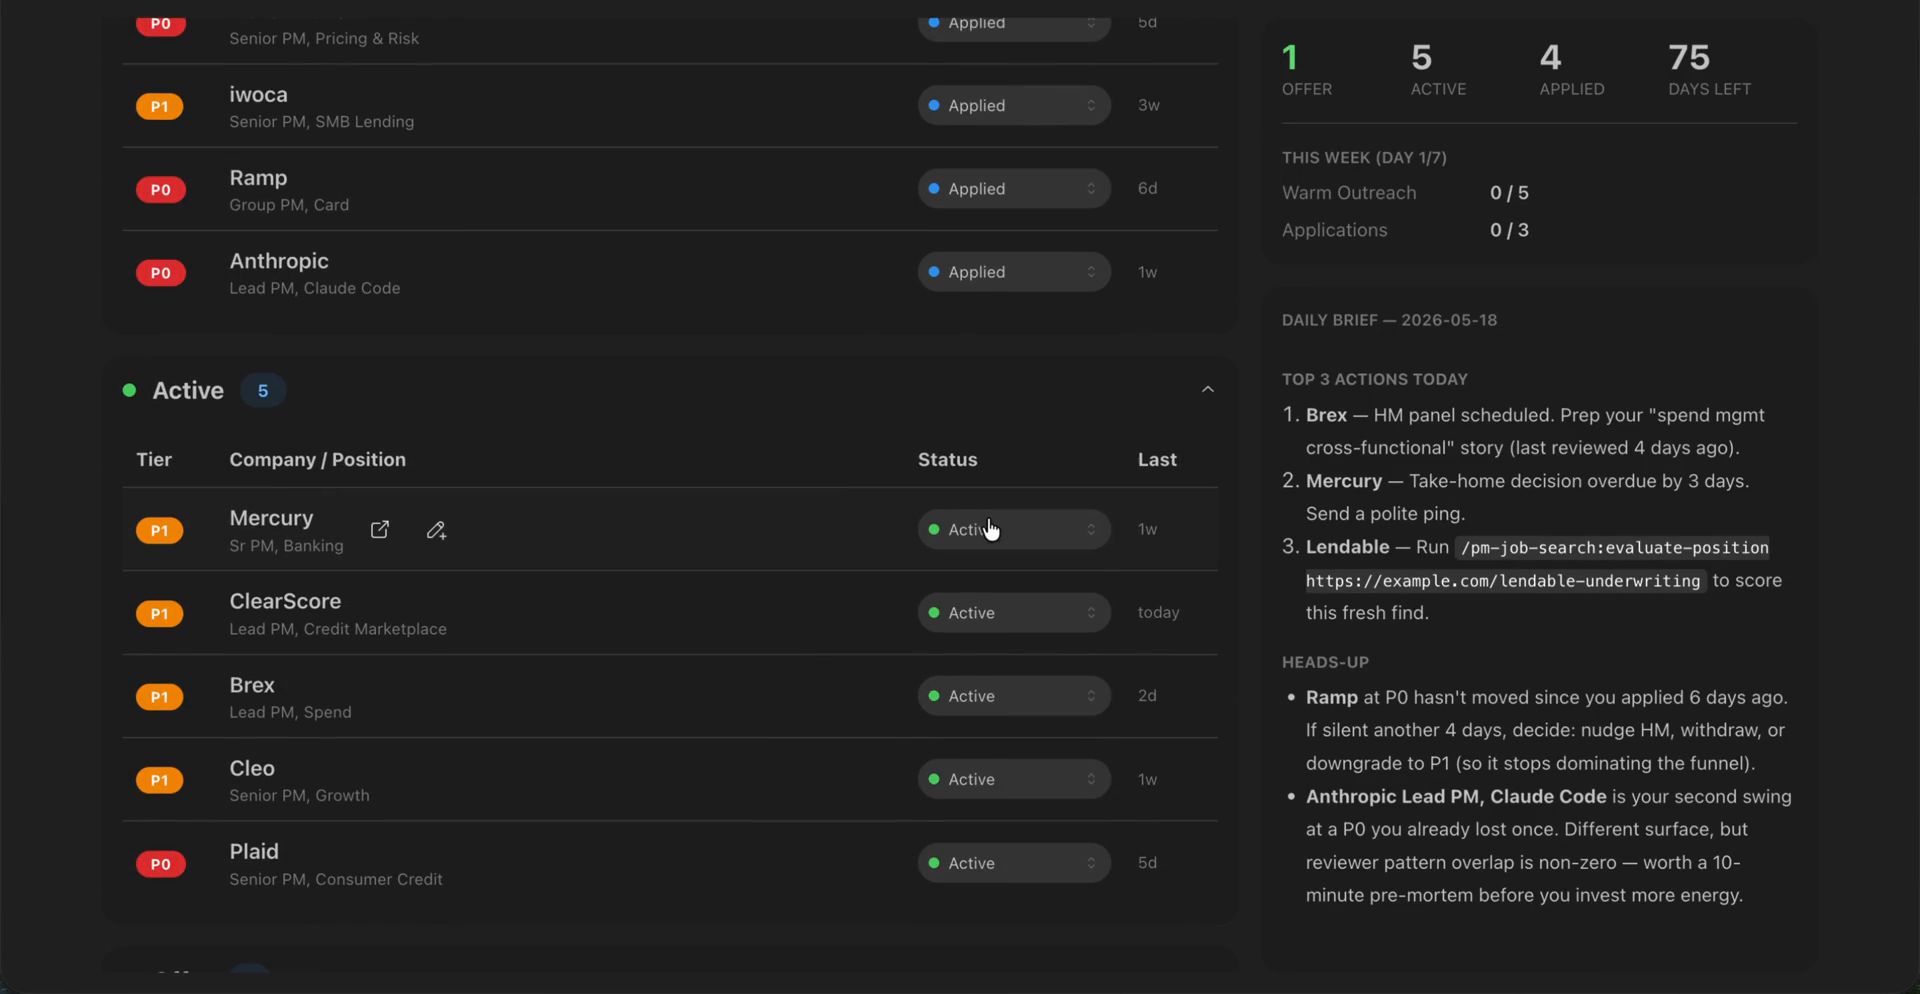Screen dimensions: 1920x994
Task: Click the 5 ACTIVE stat
Action: pyautogui.click(x=1438, y=69)
